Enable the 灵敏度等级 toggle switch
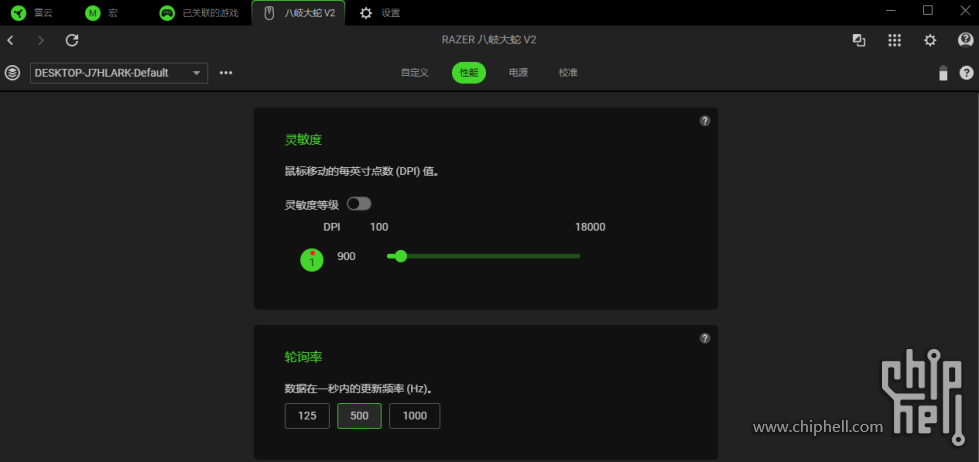This screenshot has height=462, width=979. point(358,204)
